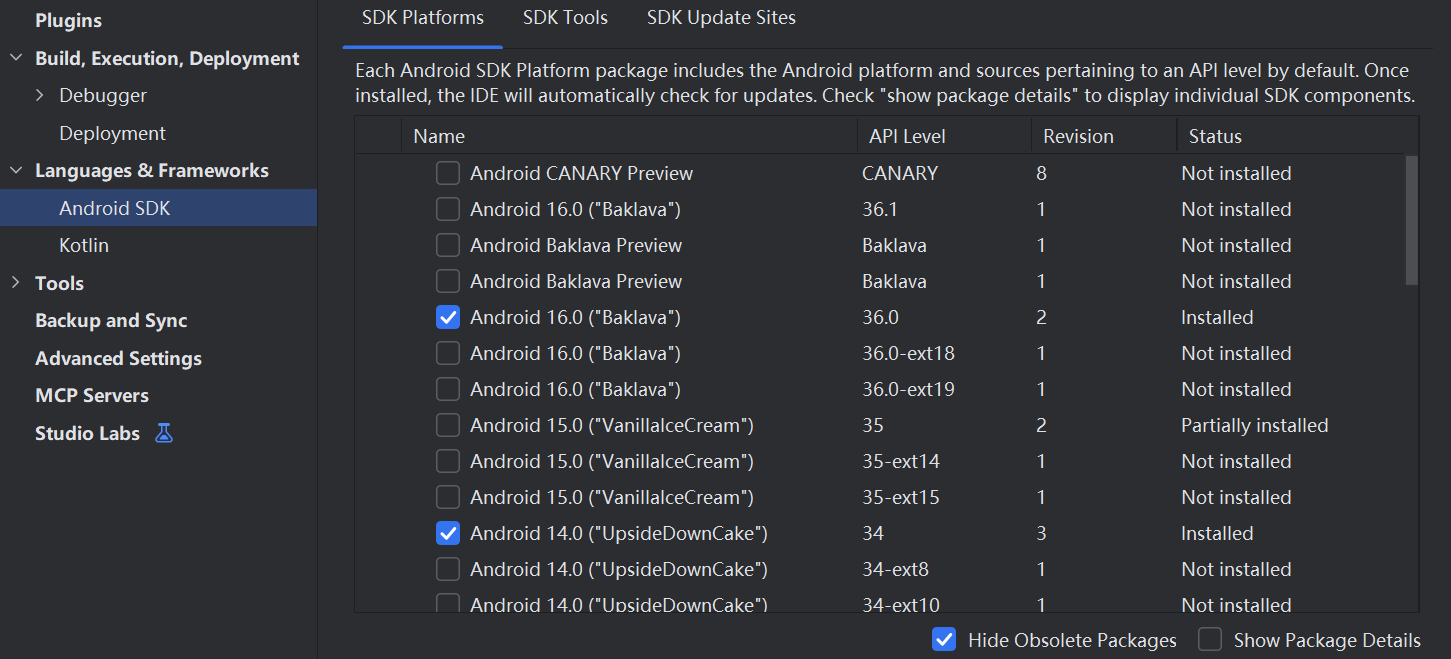Open the SDK Update Sites tab
Image resolution: width=1451 pixels, height=659 pixels.
pos(721,18)
